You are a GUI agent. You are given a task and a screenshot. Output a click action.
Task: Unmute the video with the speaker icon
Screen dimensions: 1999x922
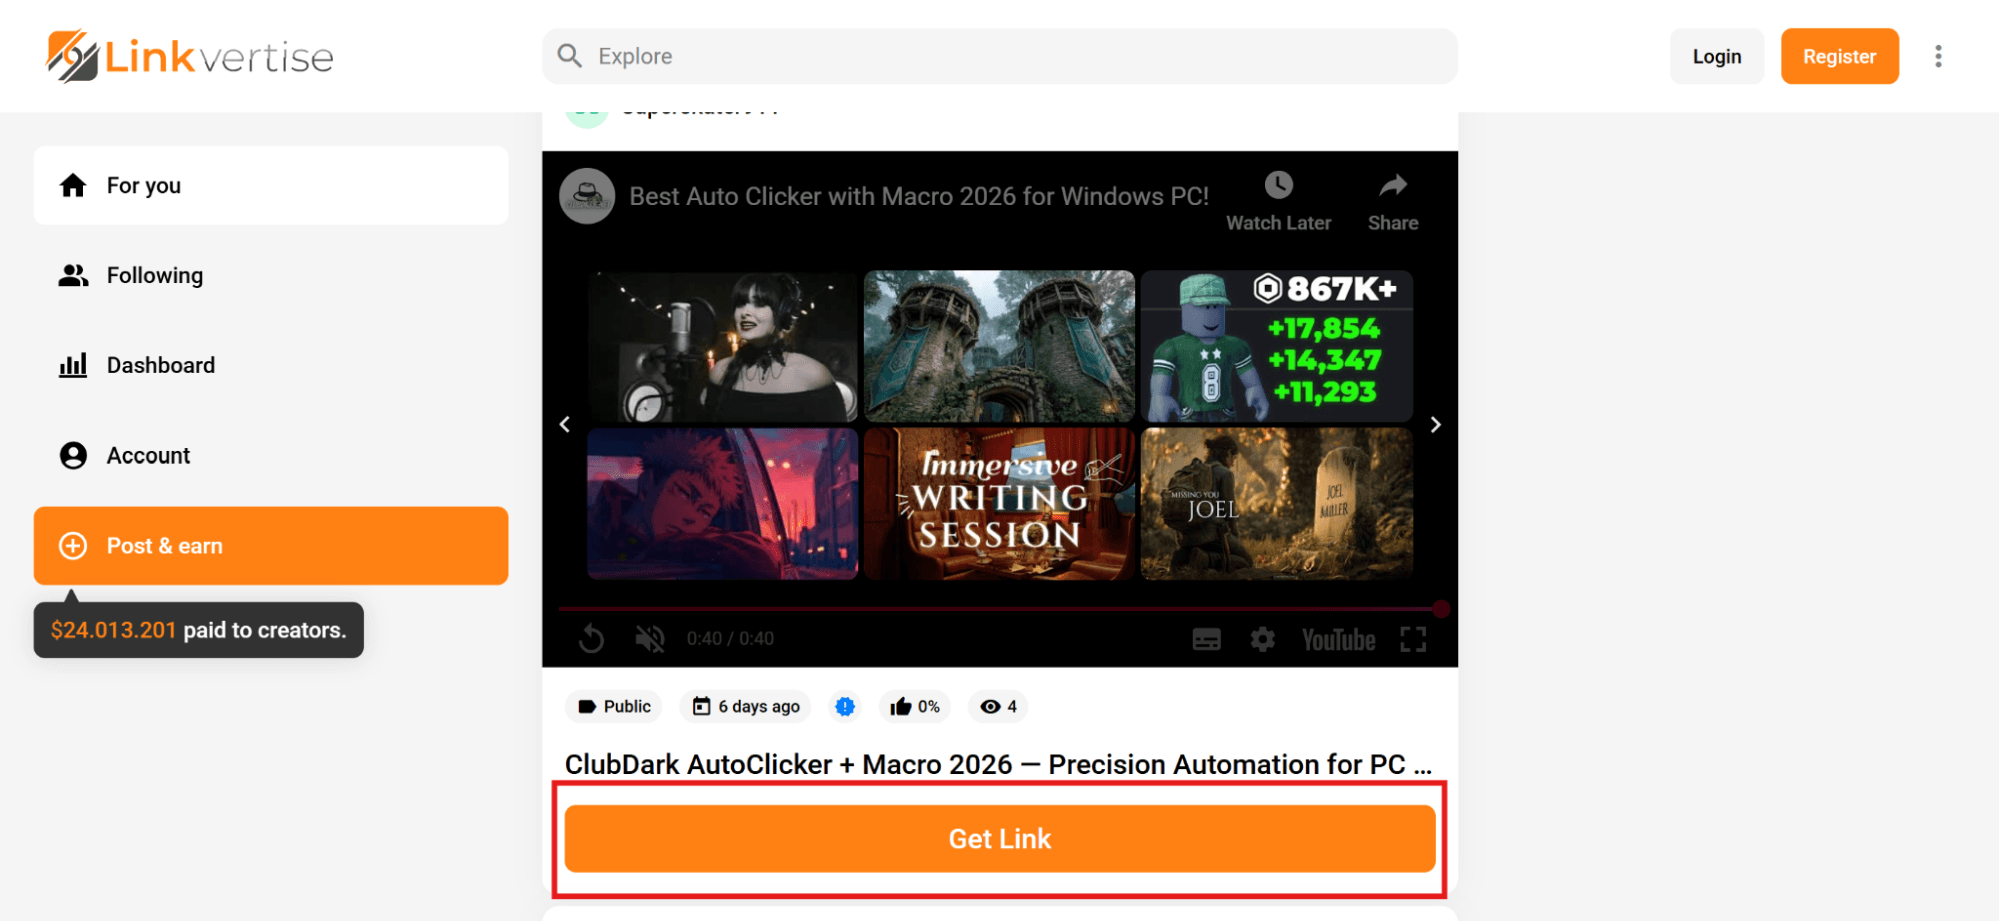[x=650, y=638]
